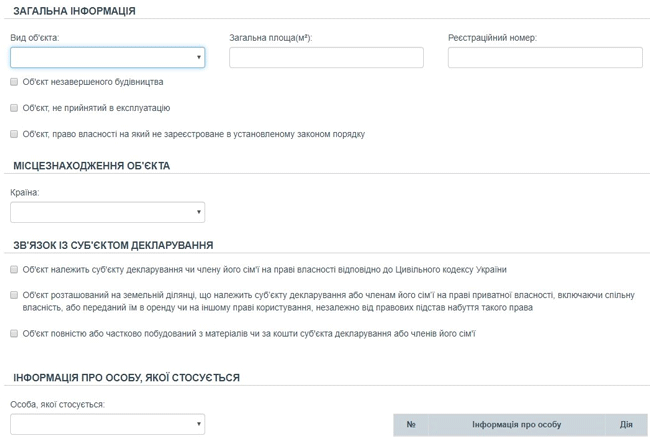Enable checkbox for unregistered ownership right (право власності не зареєстроване)
The width and height of the screenshot is (650, 445).
point(14,133)
